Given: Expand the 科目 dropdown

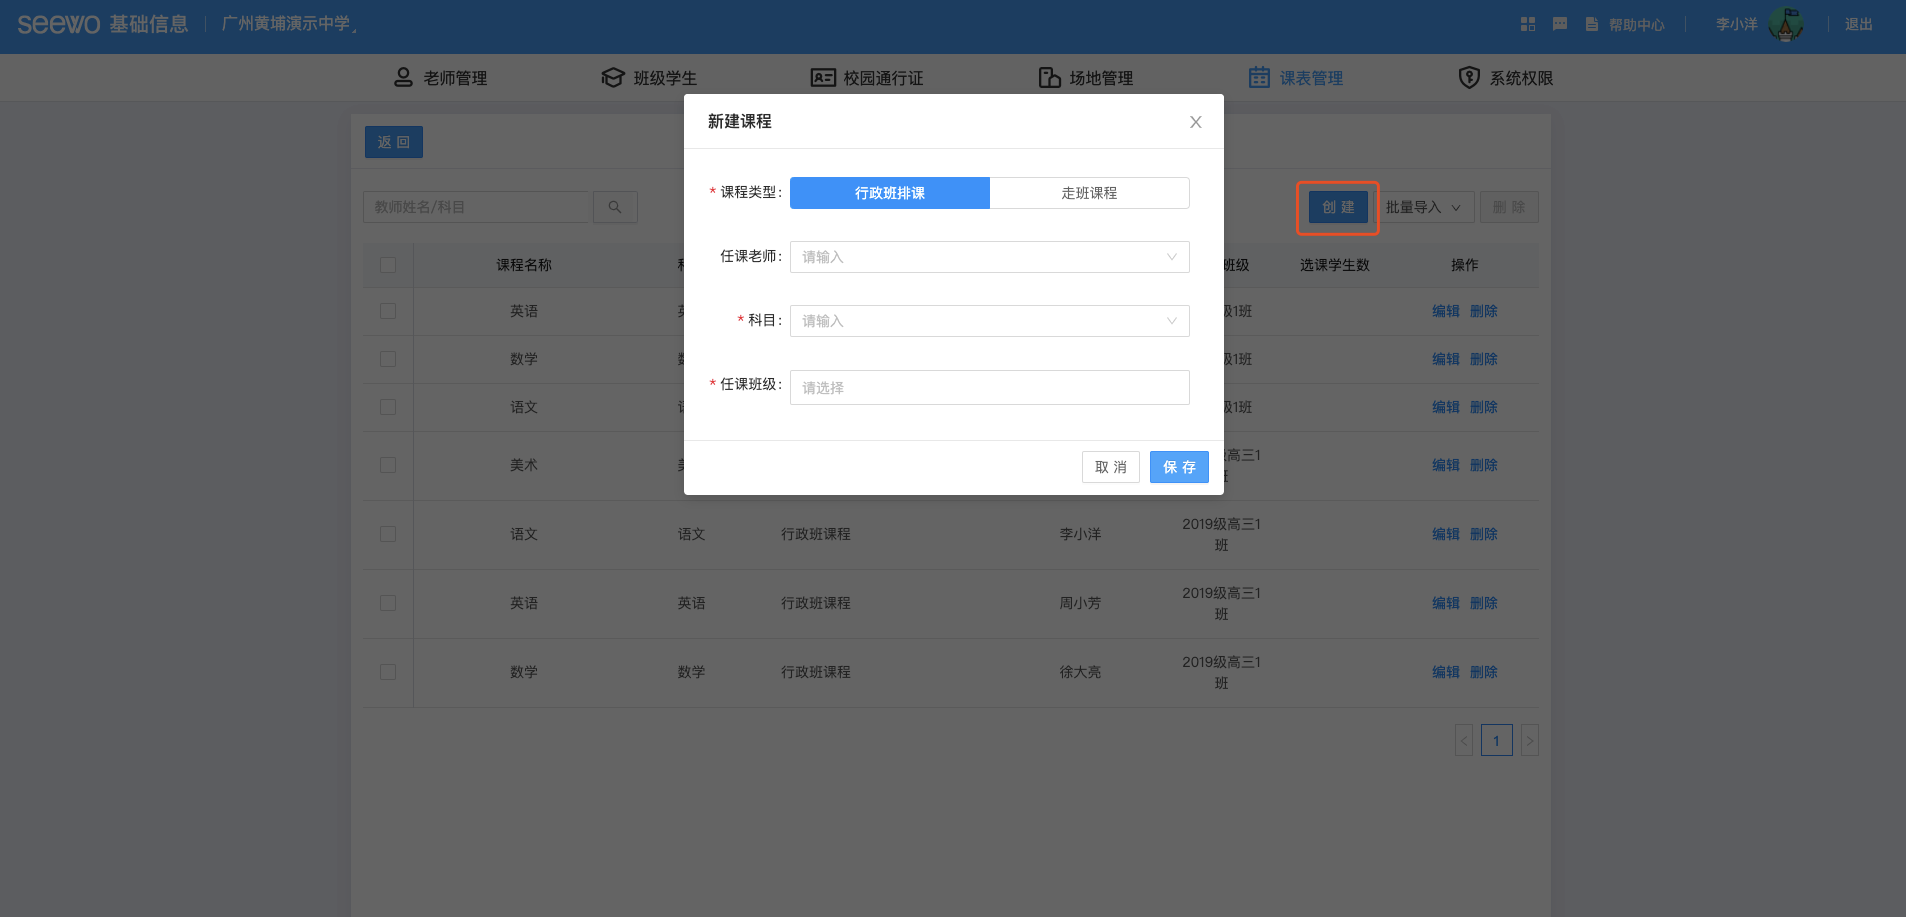Looking at the screenshot, I should pyautogui.click(x=990, y=321).
